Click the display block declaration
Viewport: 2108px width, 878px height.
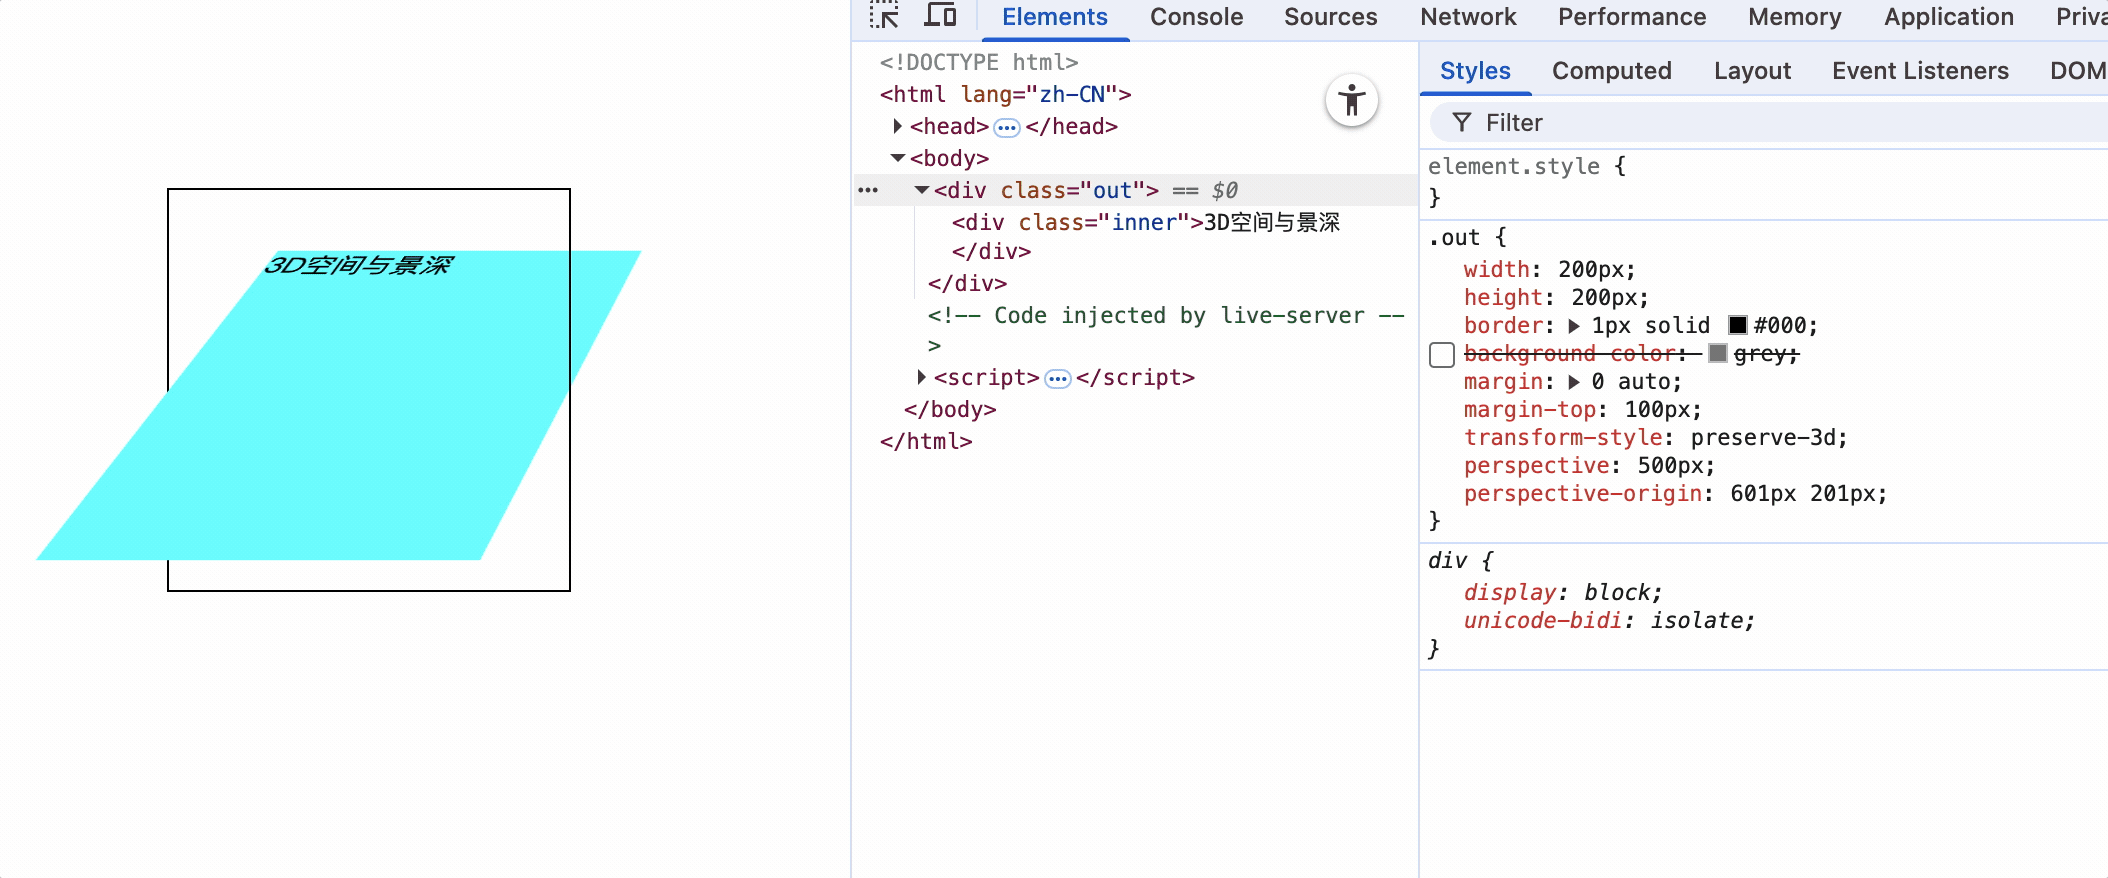(1562, 592)
